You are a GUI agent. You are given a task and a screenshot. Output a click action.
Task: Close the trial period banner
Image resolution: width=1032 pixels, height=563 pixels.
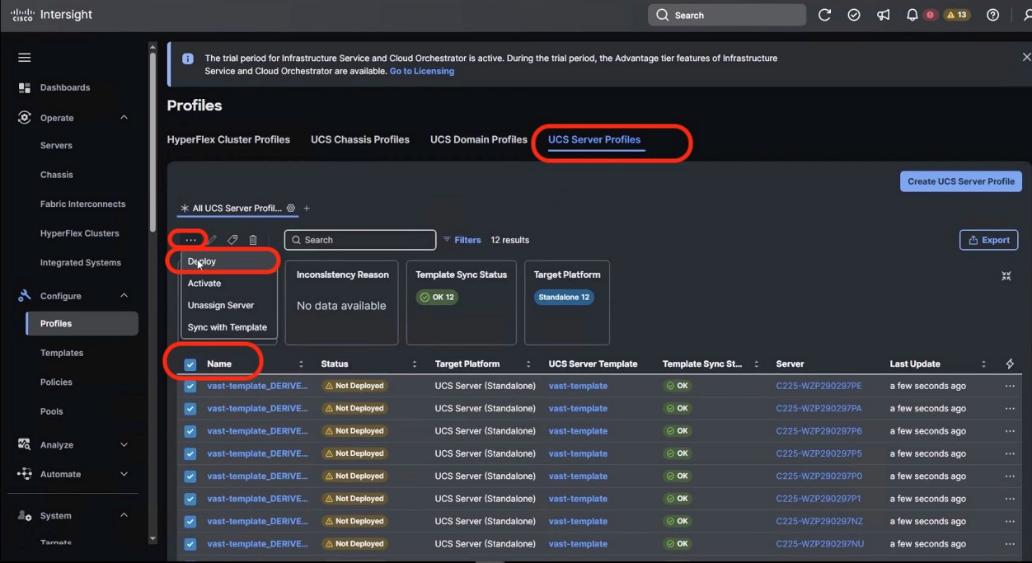click(x=1026, y=57)
